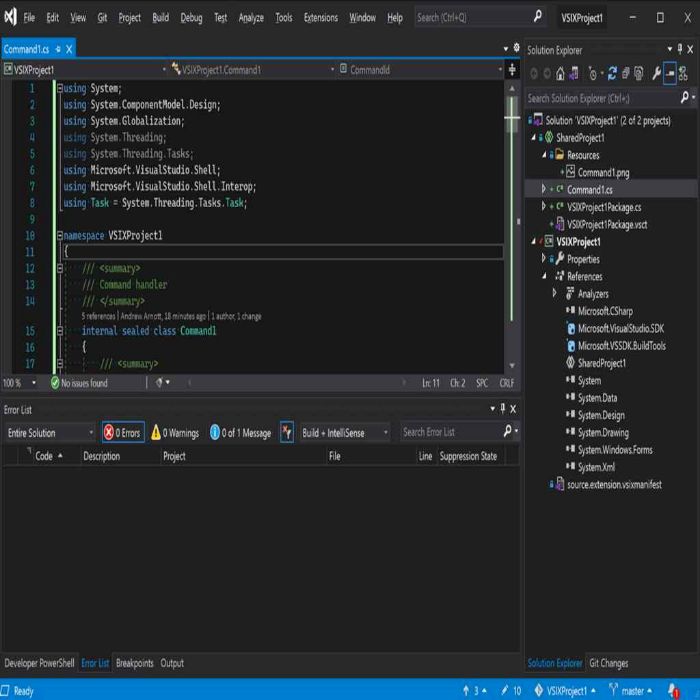The height and width of the screenshot is (700, 700).
Task: Click the top search magnifier icon
Action: point(538,17)
